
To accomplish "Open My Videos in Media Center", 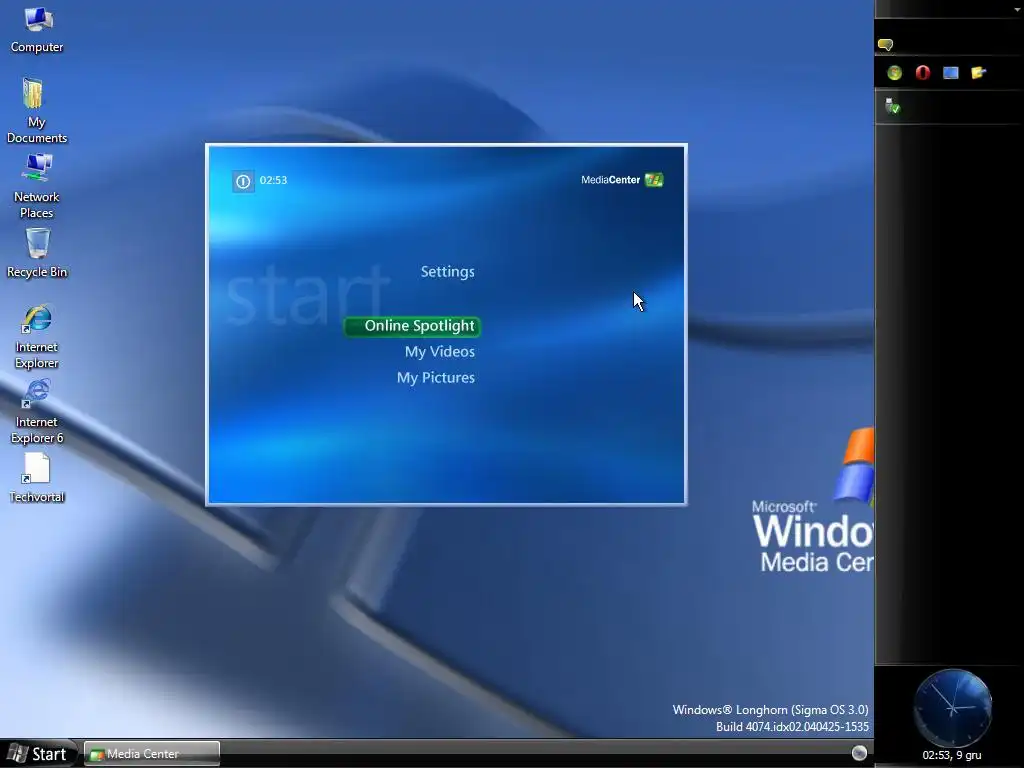I will 440,351.
